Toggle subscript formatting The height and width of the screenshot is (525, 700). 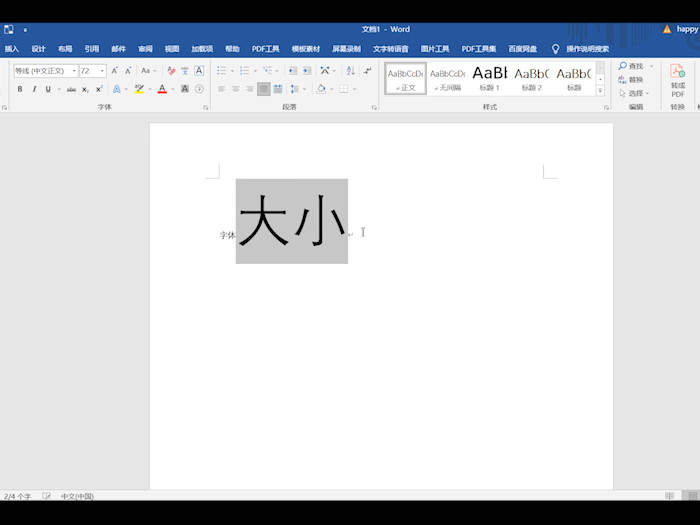tap(85, 89)
